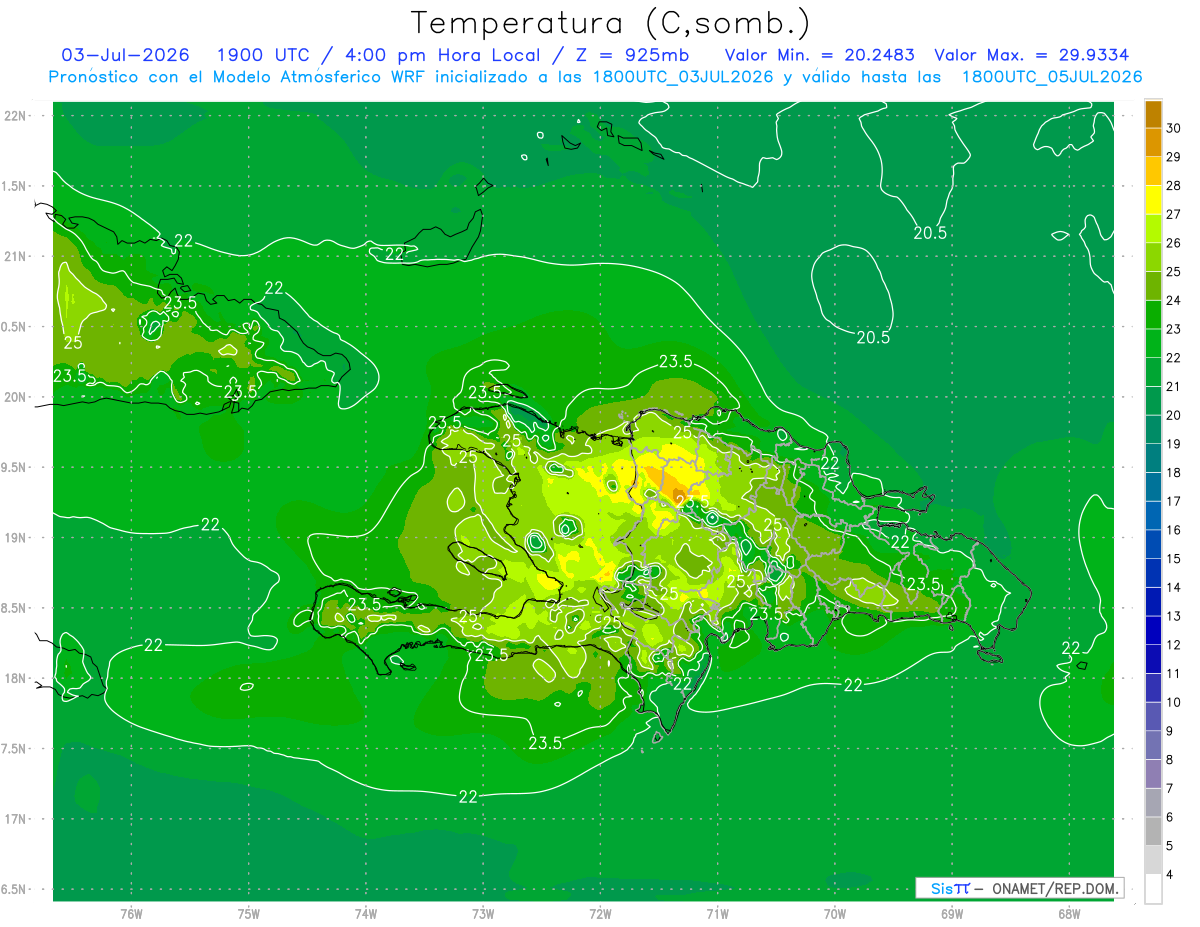1200x927 pixels.
Task: Click the color scale label '16'
Action: click(1174, 530)
